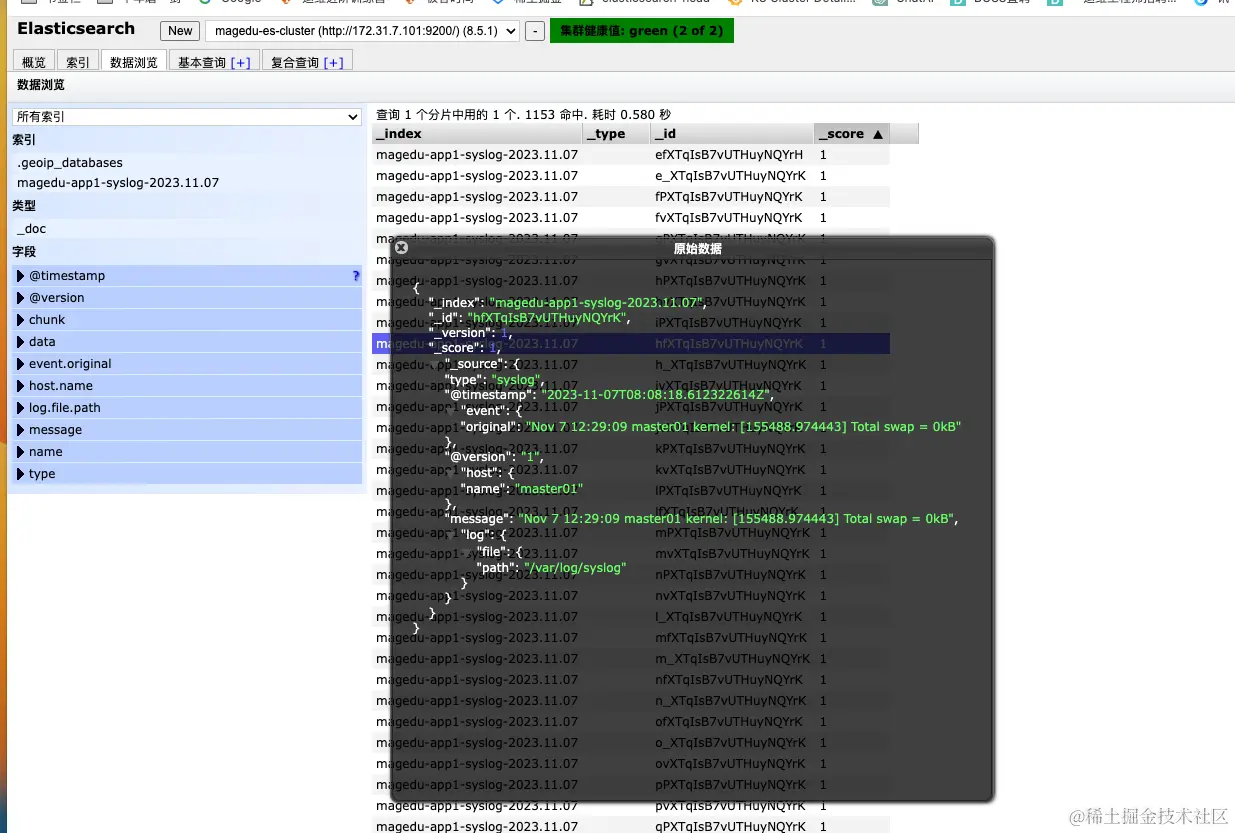Close the 原始数据 popup with the X icon
The height and width of the screenshot is (833, 1235).
pyautogui.click(x=401, y=247)
